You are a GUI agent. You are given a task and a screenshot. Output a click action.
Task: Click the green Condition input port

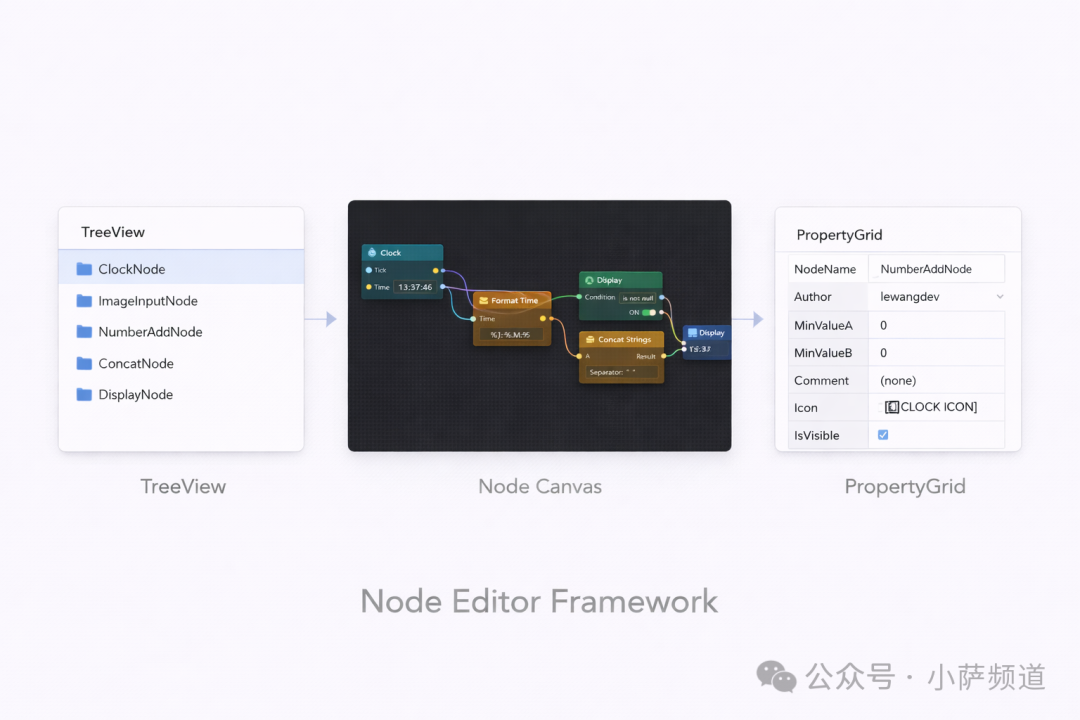pos(579,297)
